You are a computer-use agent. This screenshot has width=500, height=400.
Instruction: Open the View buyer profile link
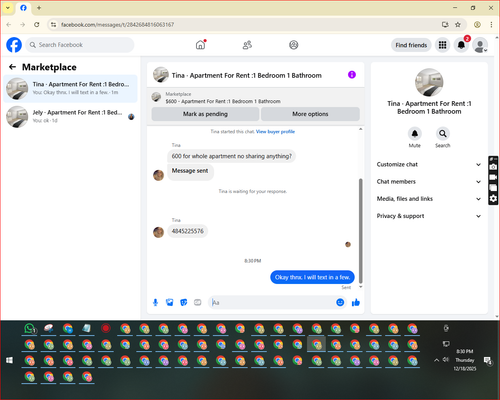pos(275,132)
